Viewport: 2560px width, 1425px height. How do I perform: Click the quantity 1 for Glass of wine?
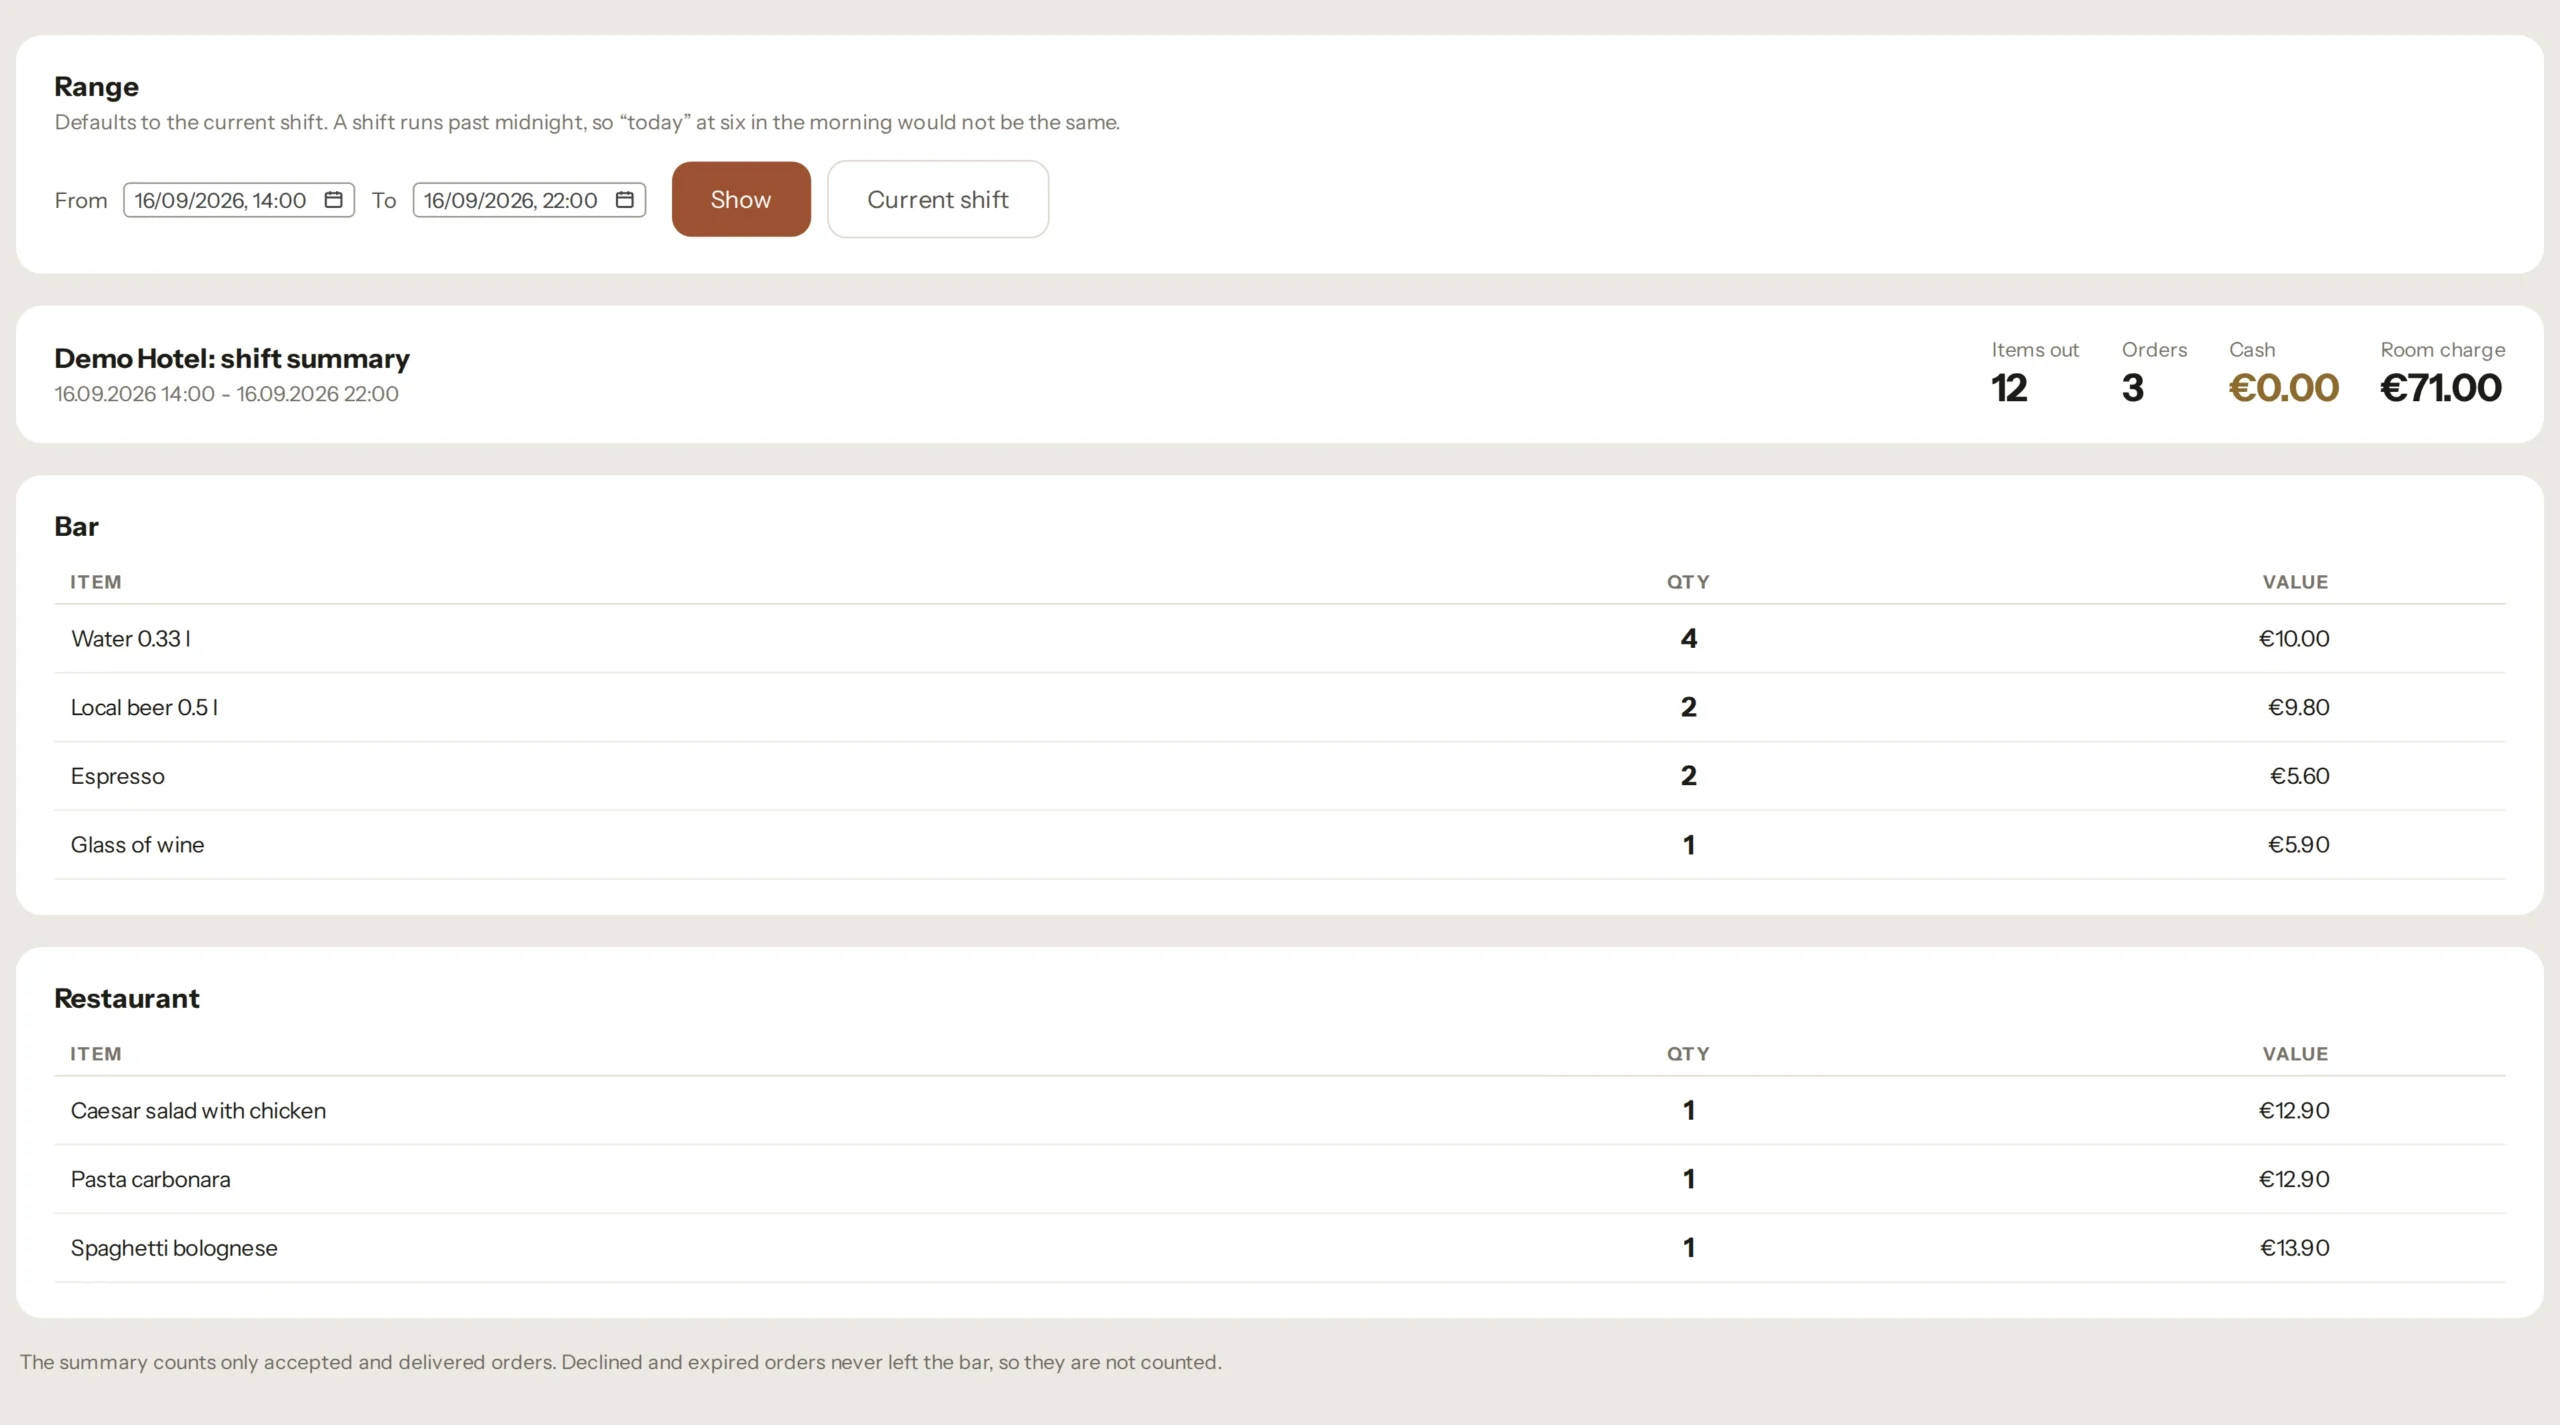[x=1688, y=845]
